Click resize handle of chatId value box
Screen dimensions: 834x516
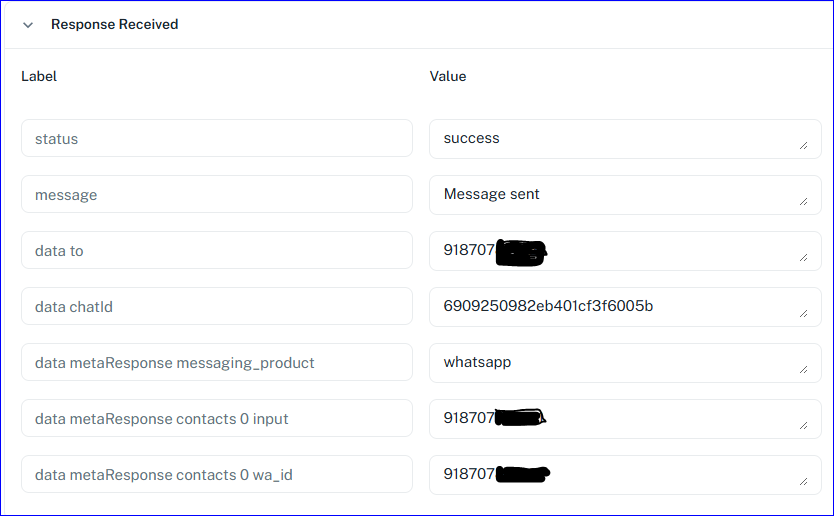pos(803,314)
